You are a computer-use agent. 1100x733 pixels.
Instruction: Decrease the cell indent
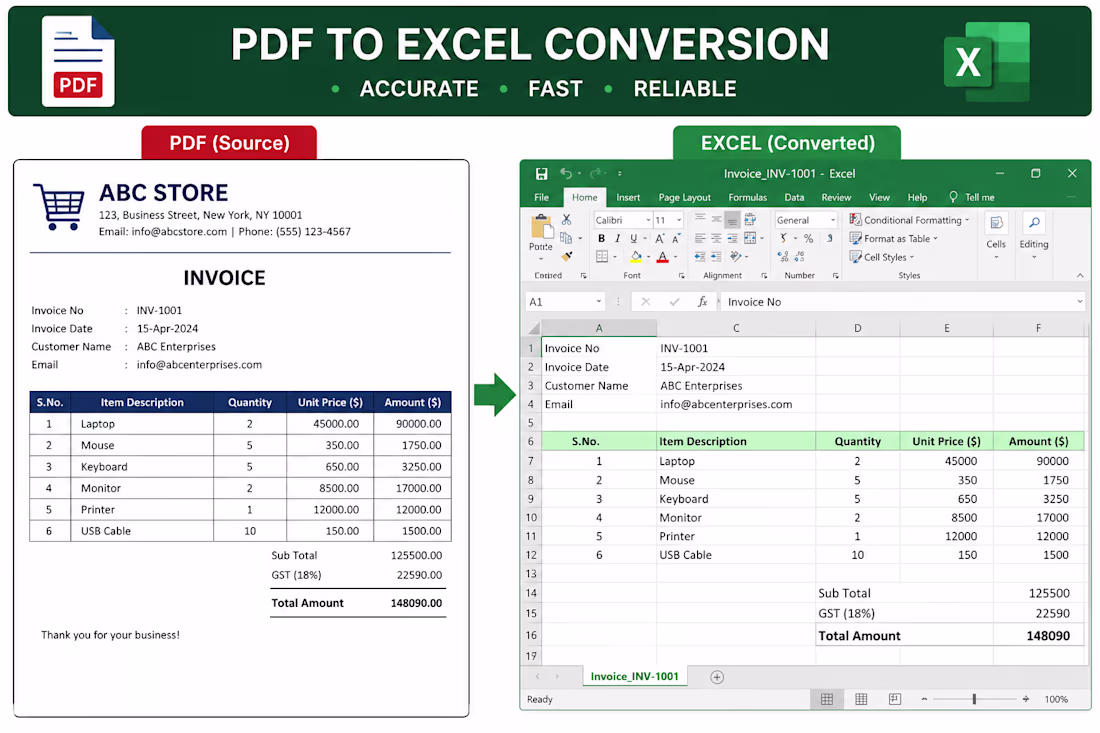point(700,257)
